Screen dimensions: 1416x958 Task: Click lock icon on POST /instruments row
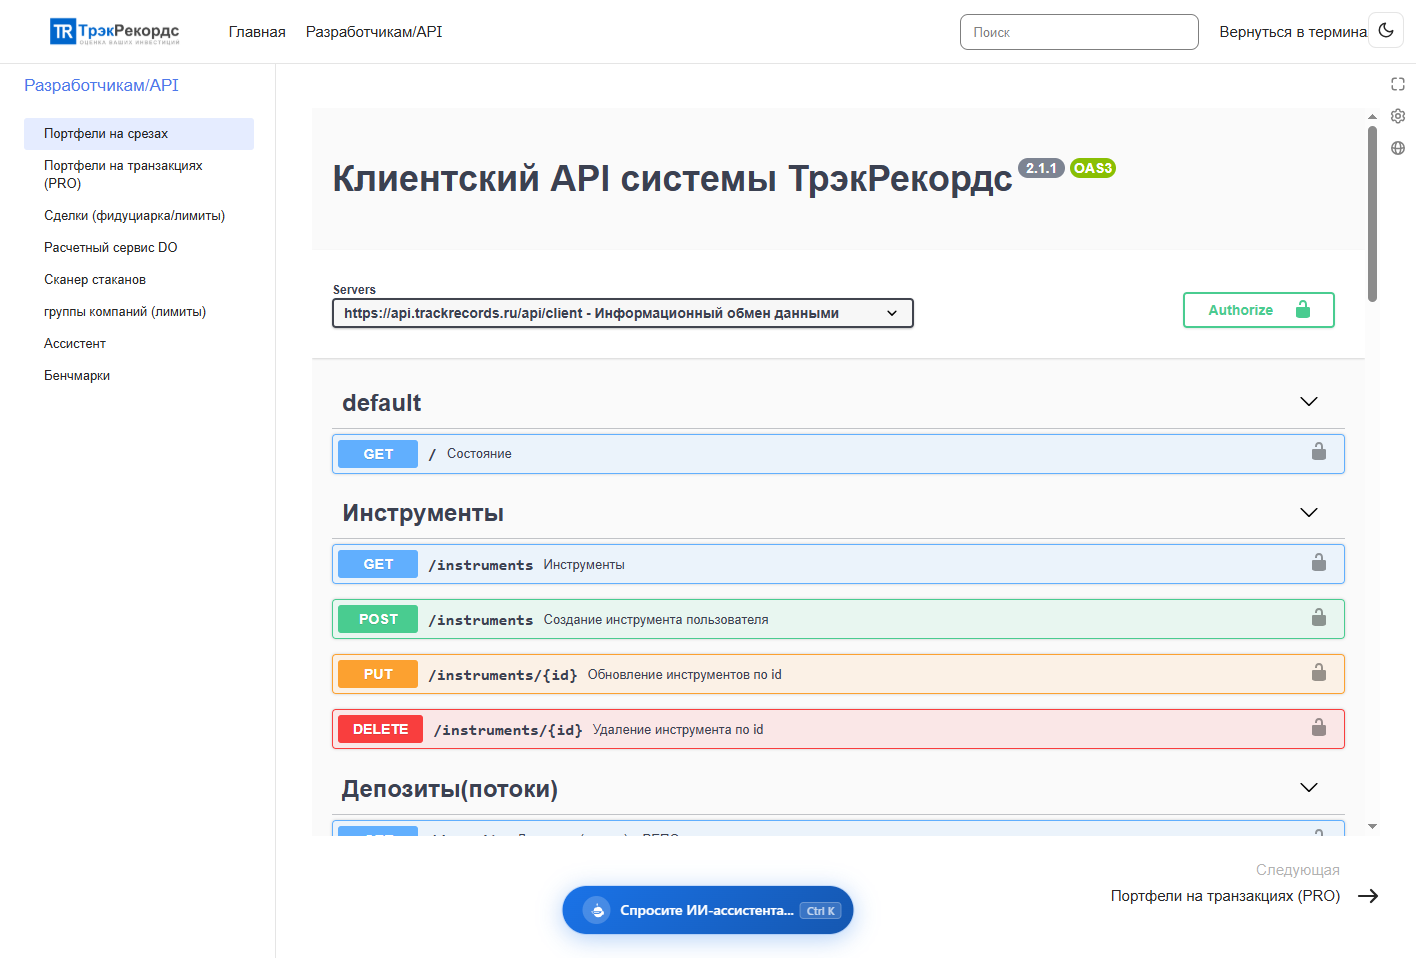click(x=1319, y=618)
